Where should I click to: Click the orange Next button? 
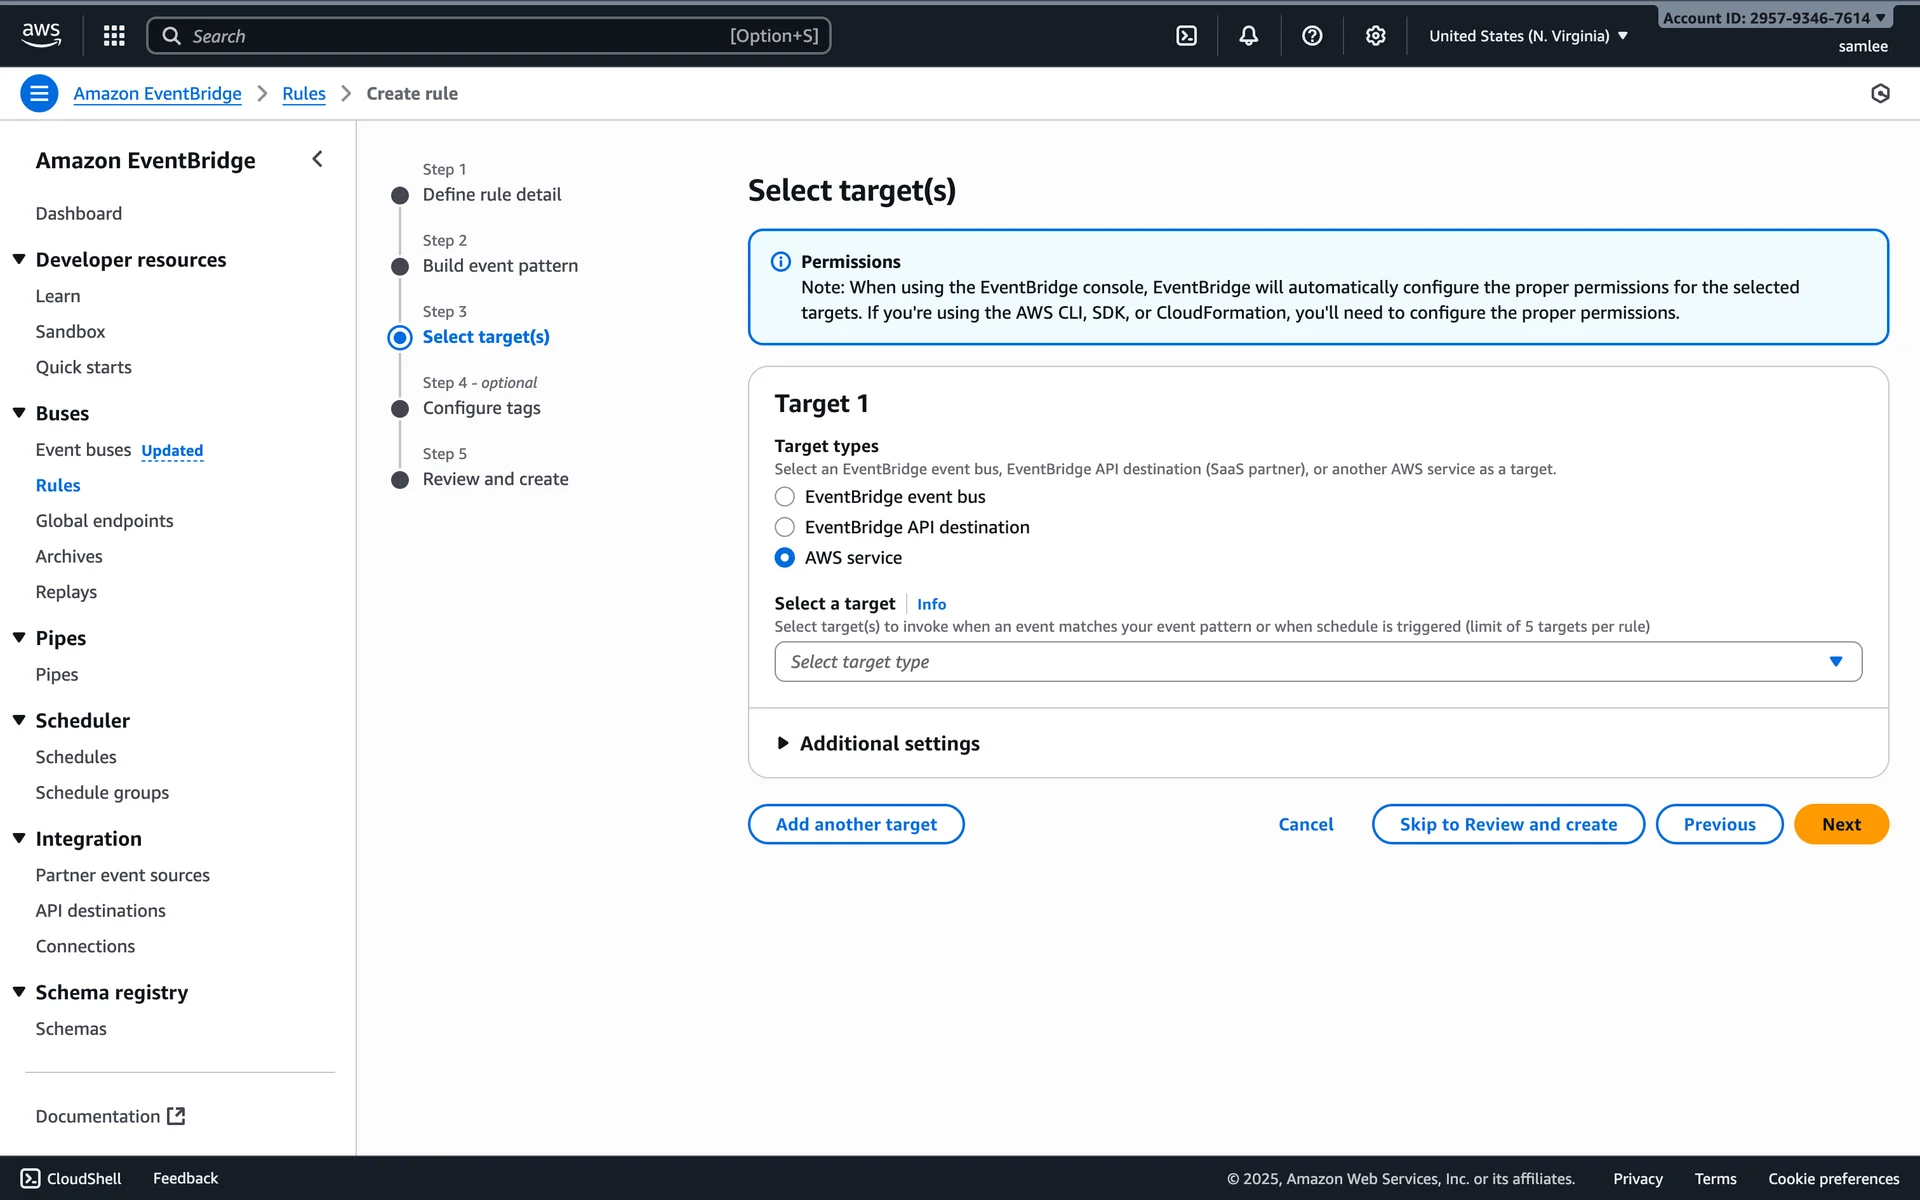[x=1840, y=824]
